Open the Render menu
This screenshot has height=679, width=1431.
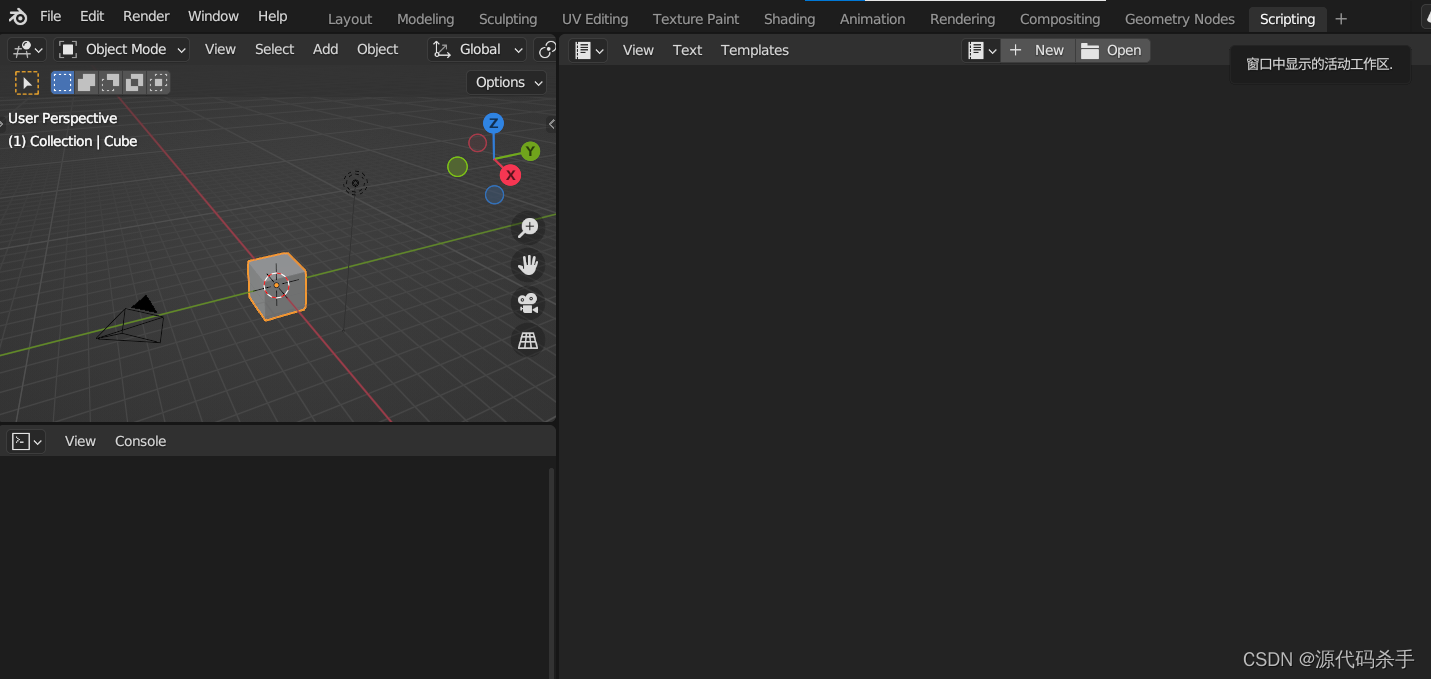(x=146, y=16)
